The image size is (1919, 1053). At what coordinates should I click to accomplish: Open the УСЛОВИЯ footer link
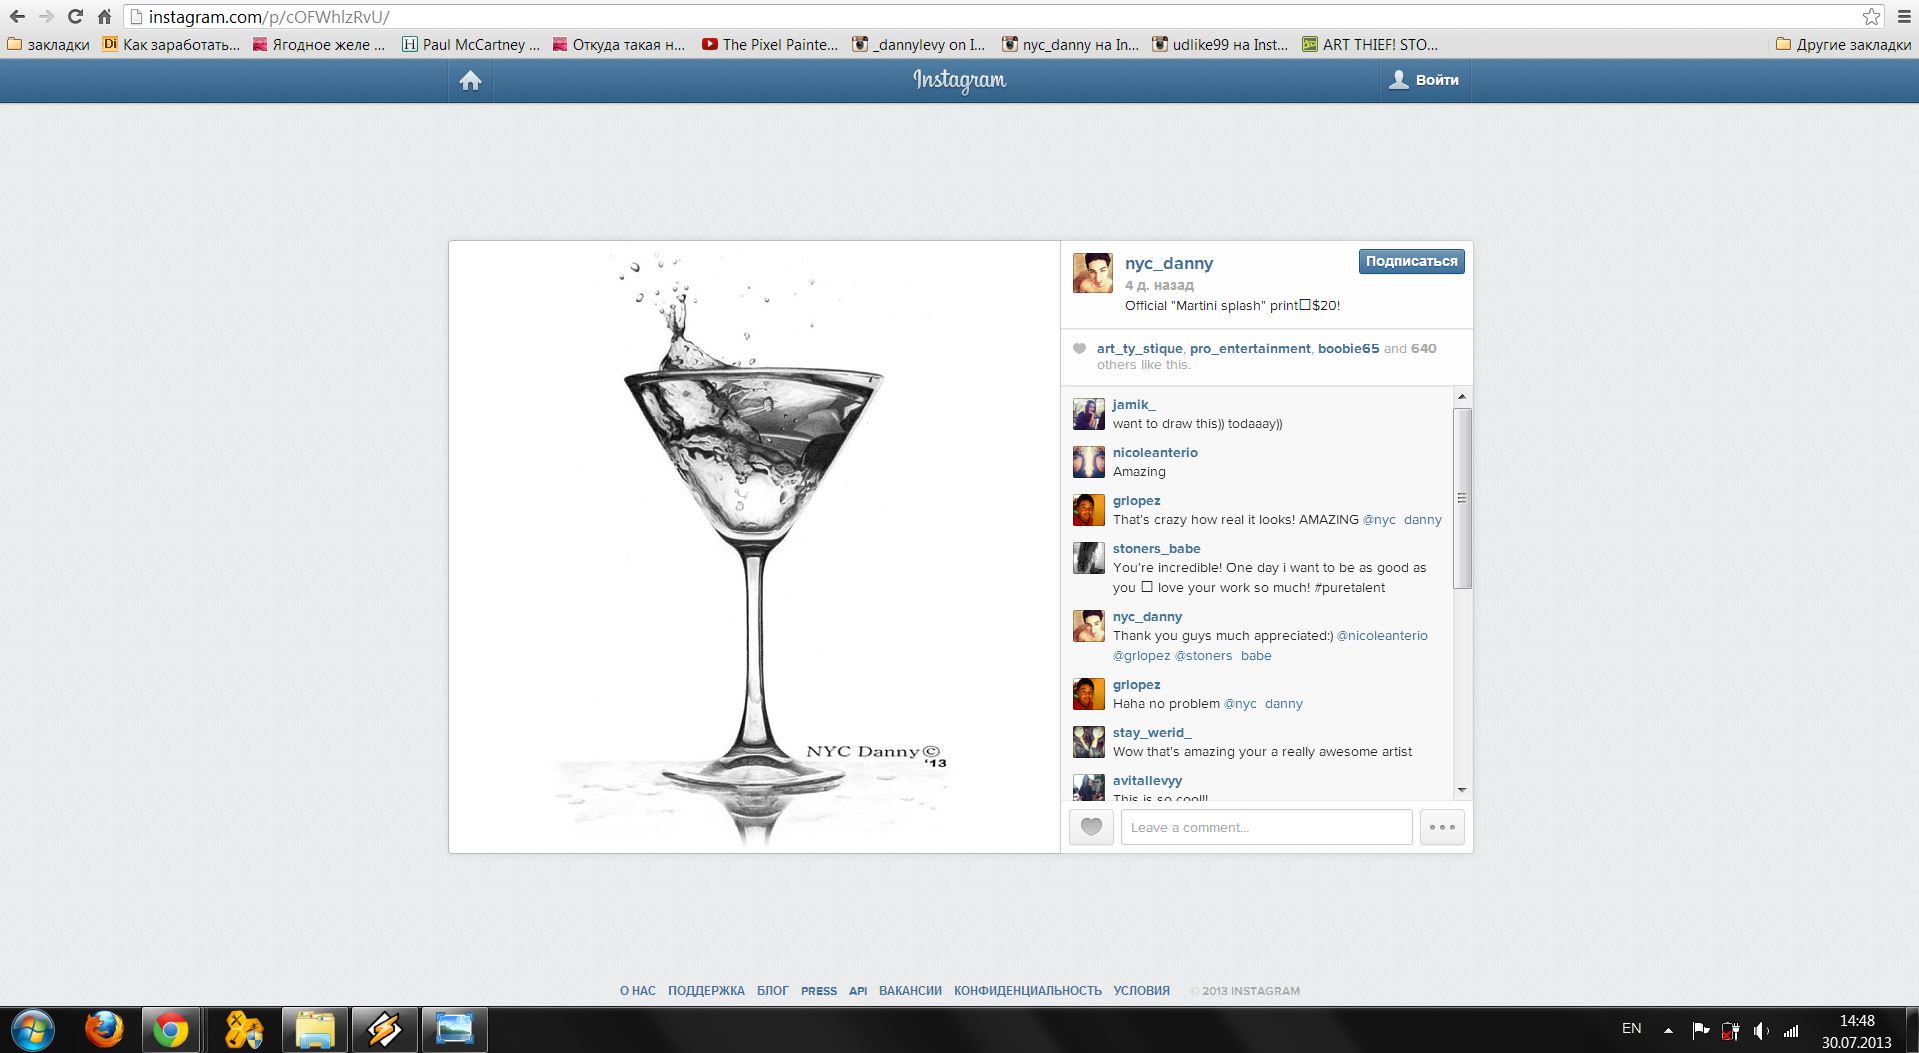1141,991
